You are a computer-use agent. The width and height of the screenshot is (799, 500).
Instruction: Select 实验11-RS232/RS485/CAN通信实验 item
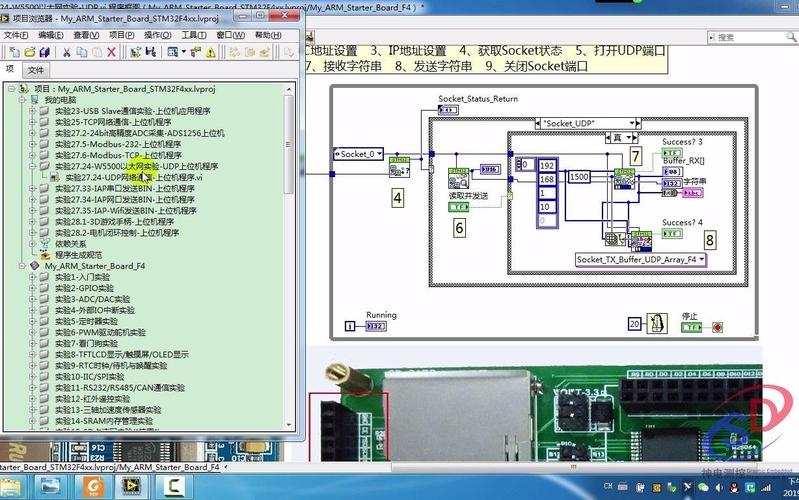click(x=120, y=388)
